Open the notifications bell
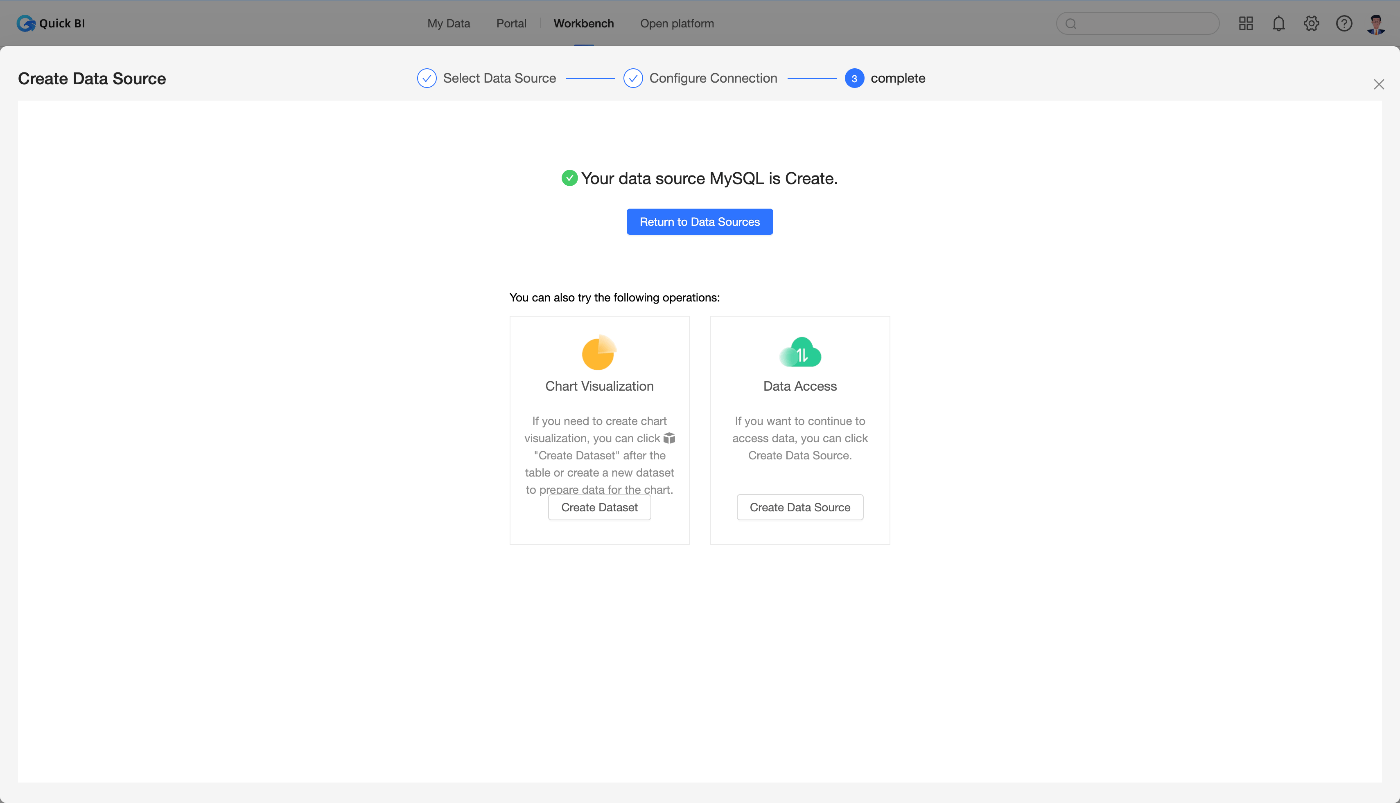The image size is (1400, 803). 1279,23
